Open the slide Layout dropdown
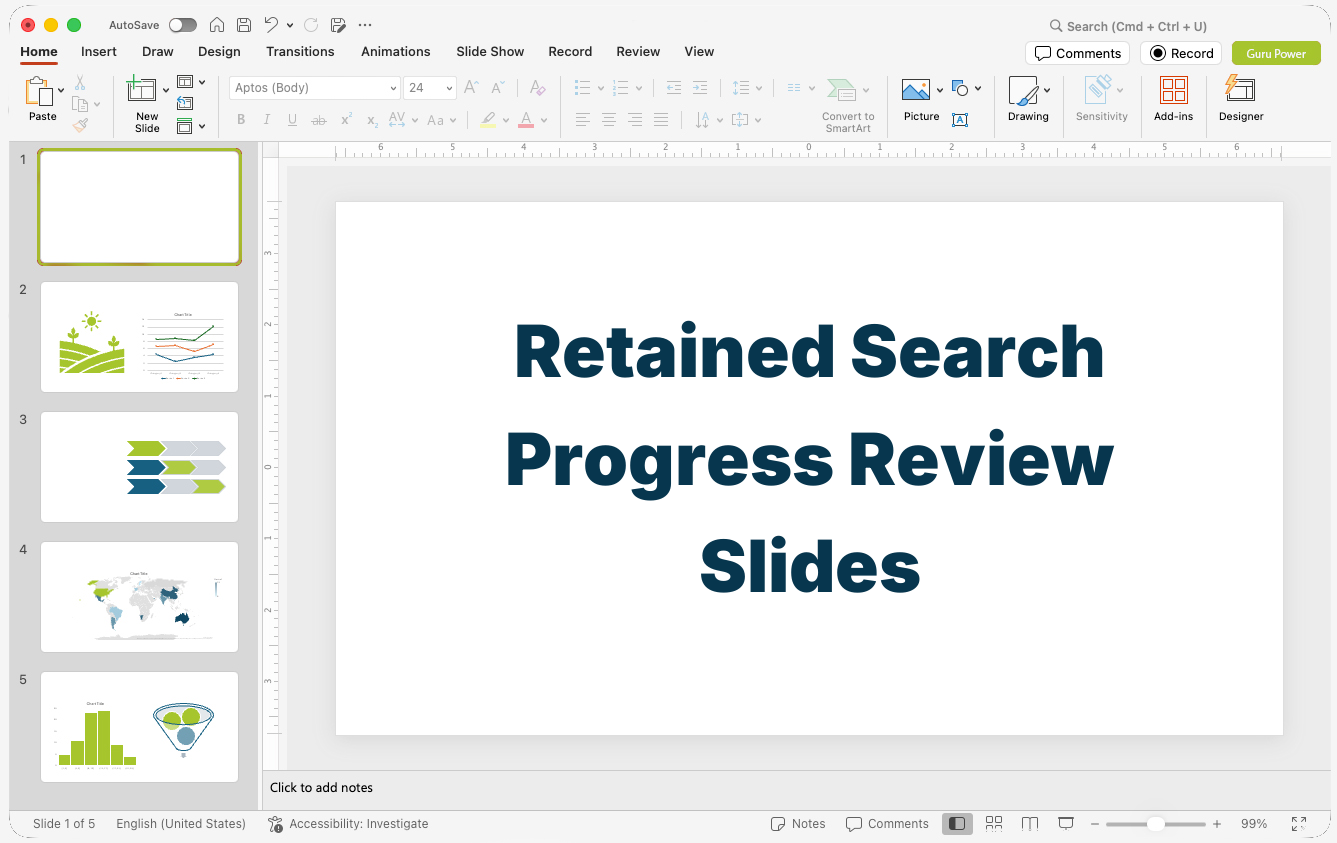The width and height of the screenshot is (1337, 843). click(x=191, y=82)
